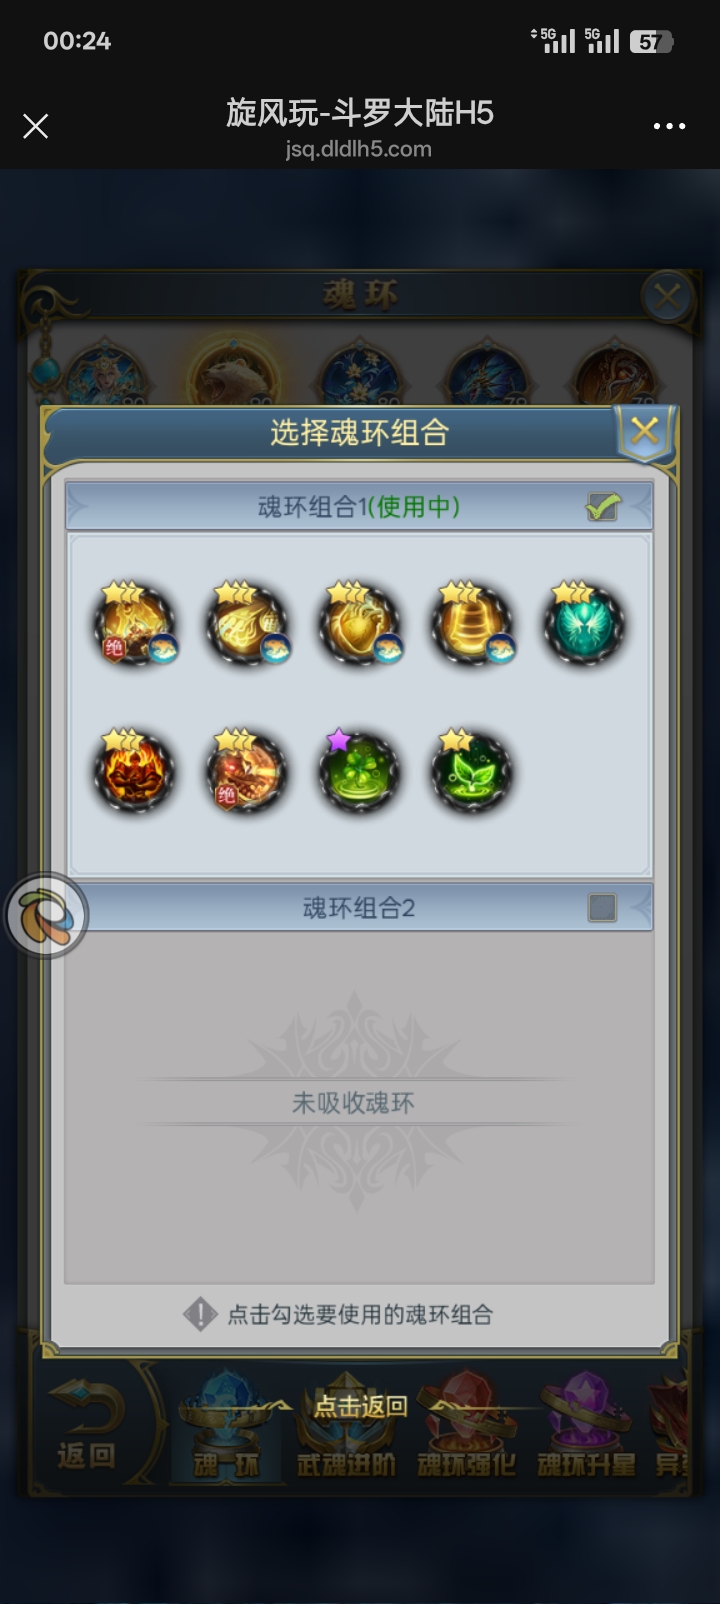Tap the golden heart-shaped soul ring
The height and width of the screenshot is (1604, 720).
359,623
